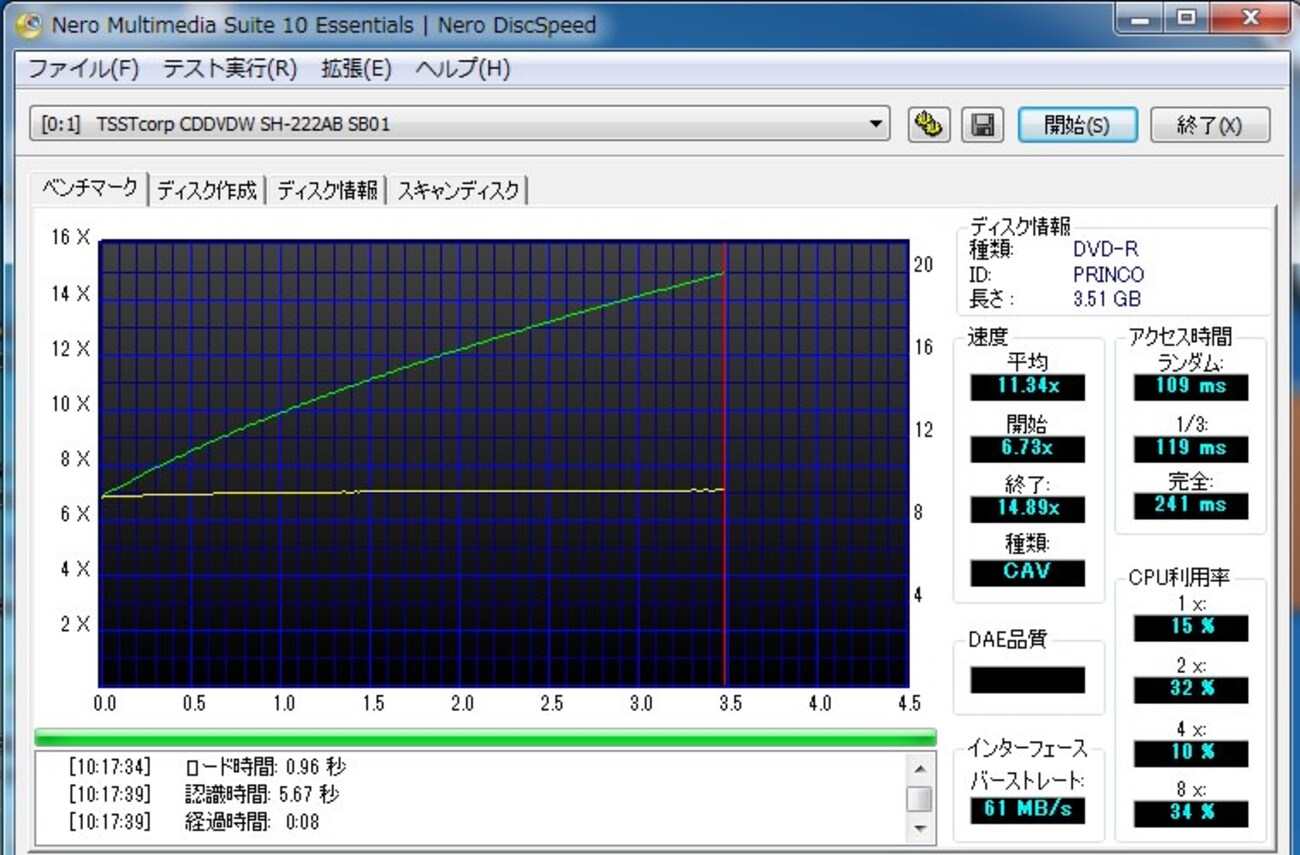Click the log scrollbar up arrow
The width and height of the screenshot is (1300, 855).
point(918,768)
